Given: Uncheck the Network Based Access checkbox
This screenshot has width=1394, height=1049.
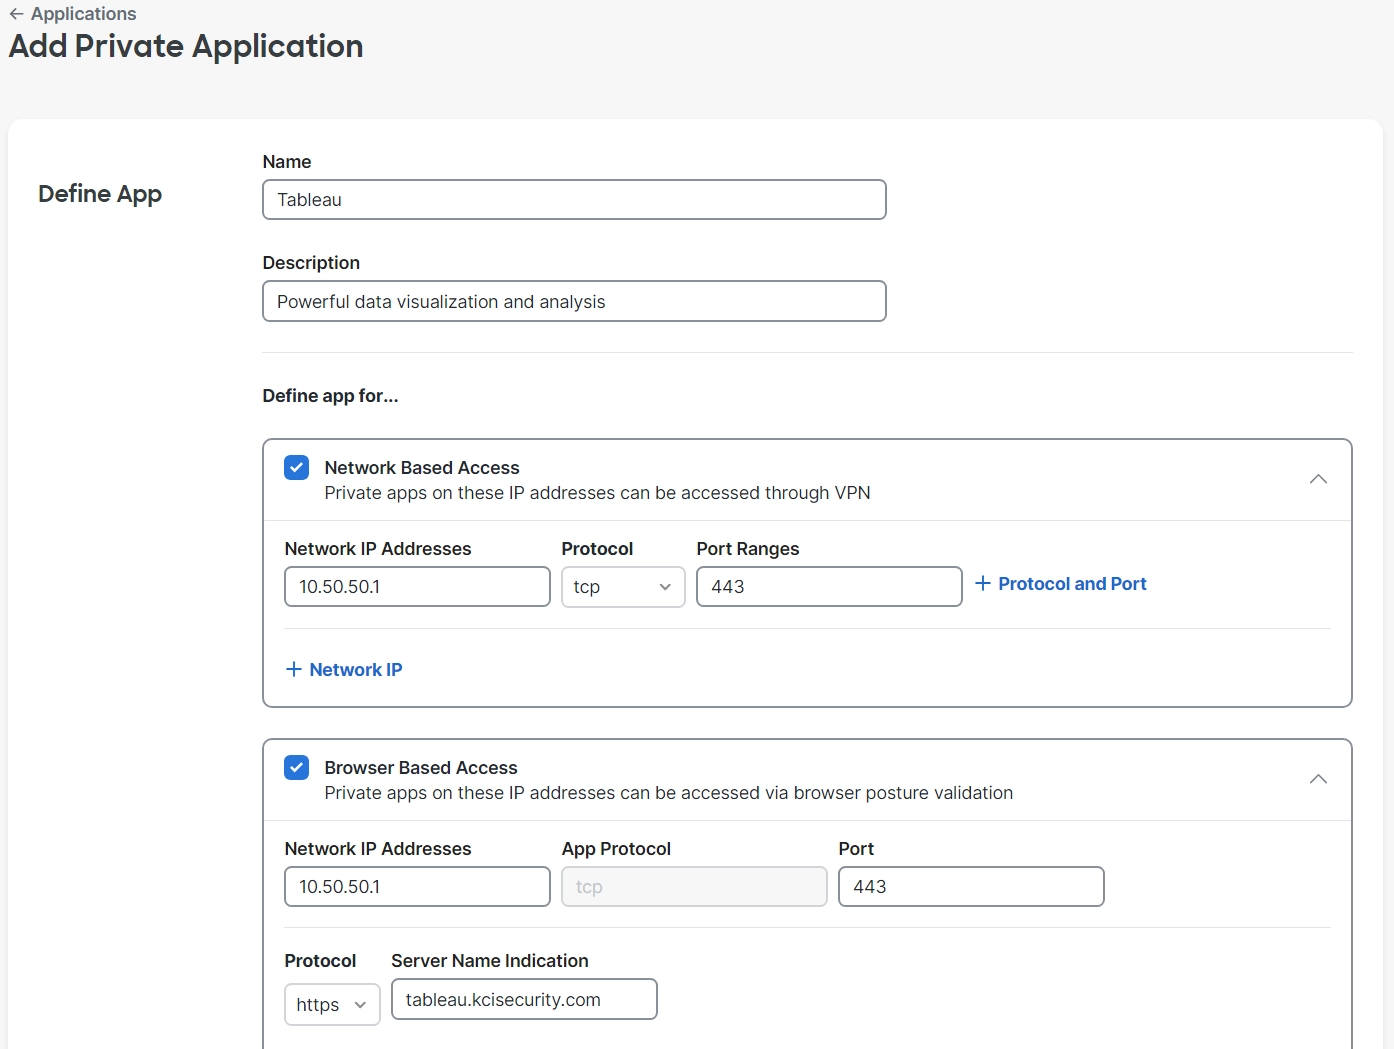Looking at the screenshot, I should [297, 468].
